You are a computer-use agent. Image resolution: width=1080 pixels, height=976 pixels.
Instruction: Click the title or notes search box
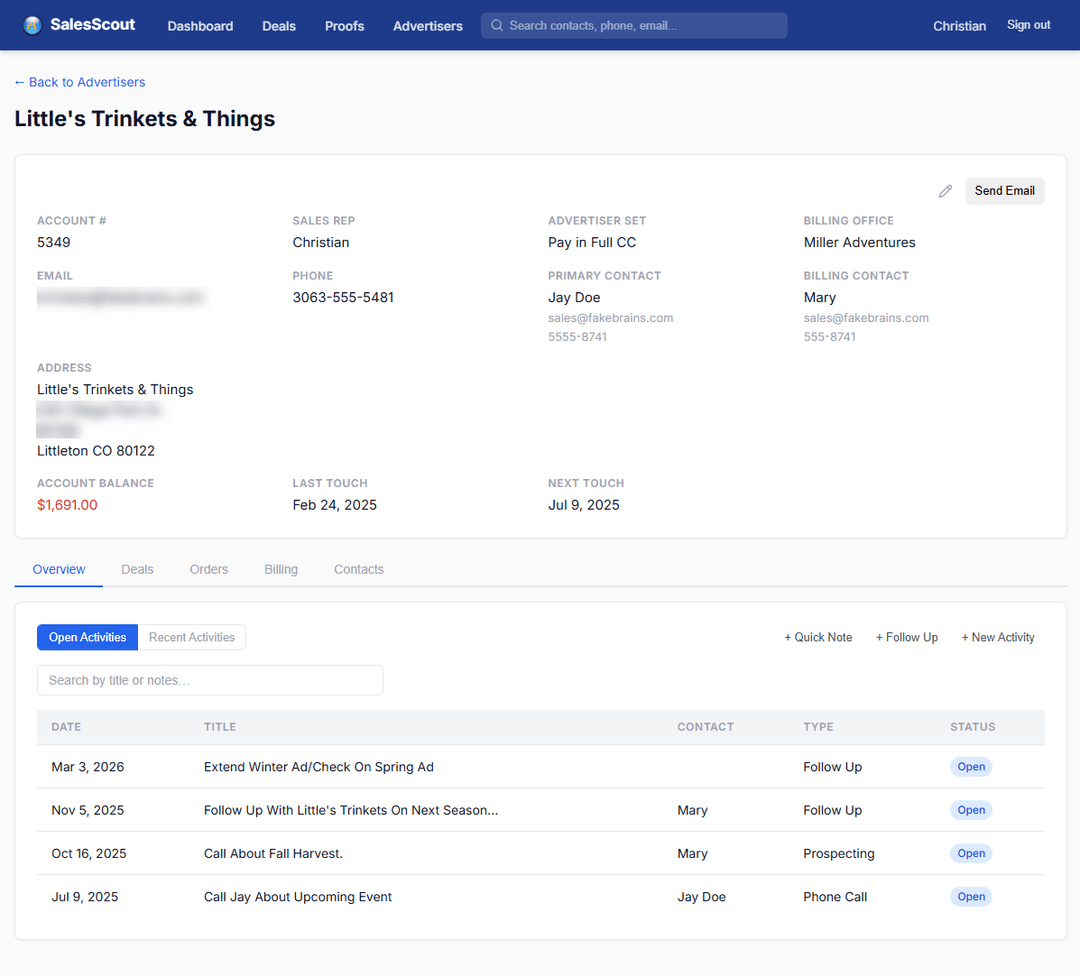tap(210, 680)
